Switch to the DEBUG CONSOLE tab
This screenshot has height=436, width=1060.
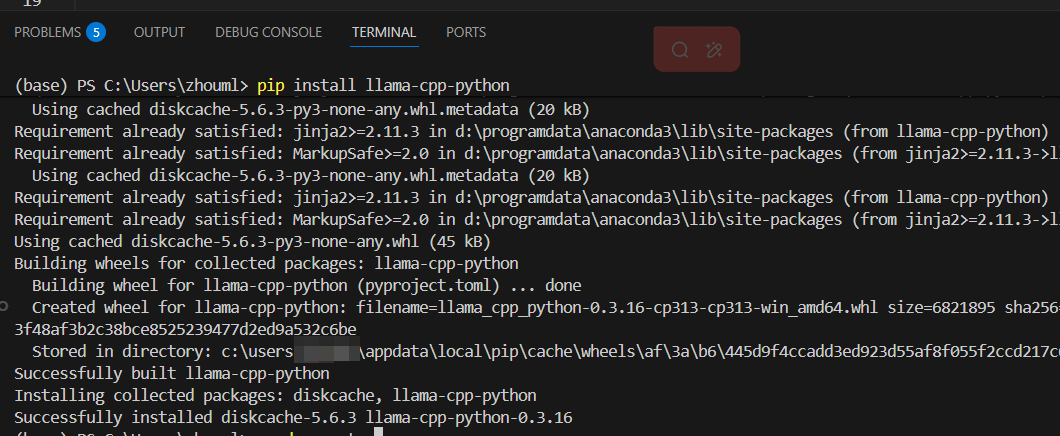coord(268,32)
